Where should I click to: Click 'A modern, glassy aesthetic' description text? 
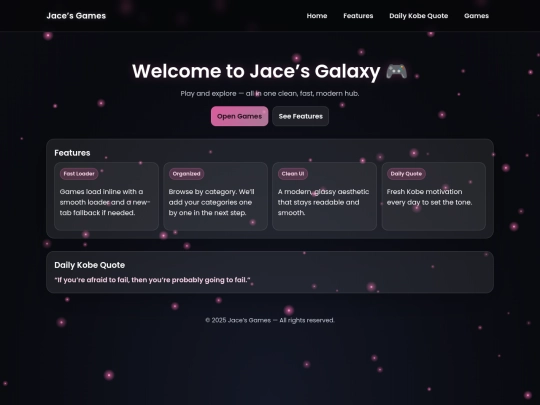pyautogui.click(x=323, y=202)
